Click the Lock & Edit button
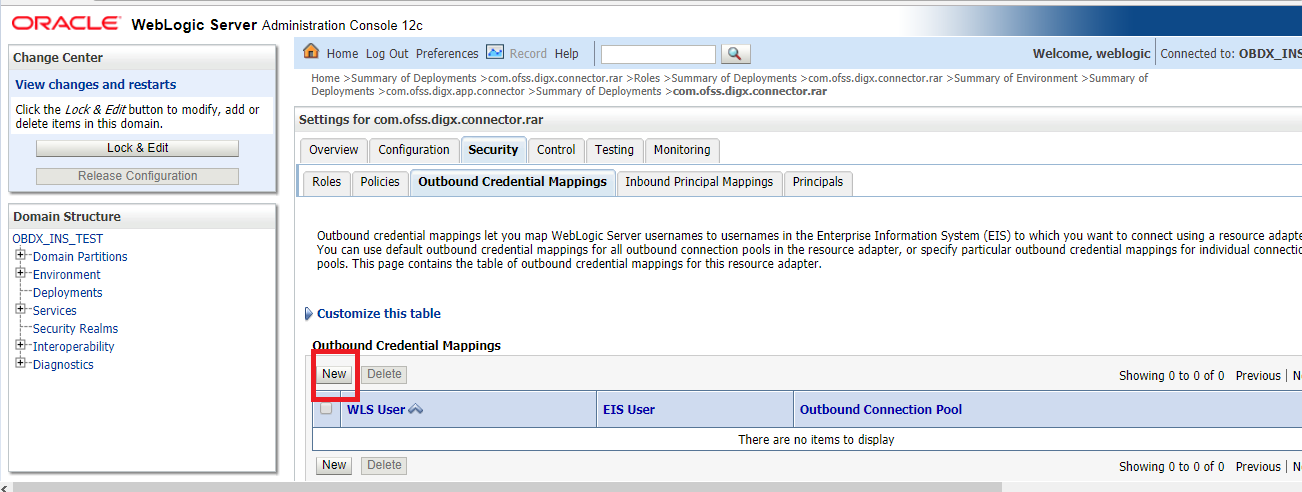 (x=138, y=148)
